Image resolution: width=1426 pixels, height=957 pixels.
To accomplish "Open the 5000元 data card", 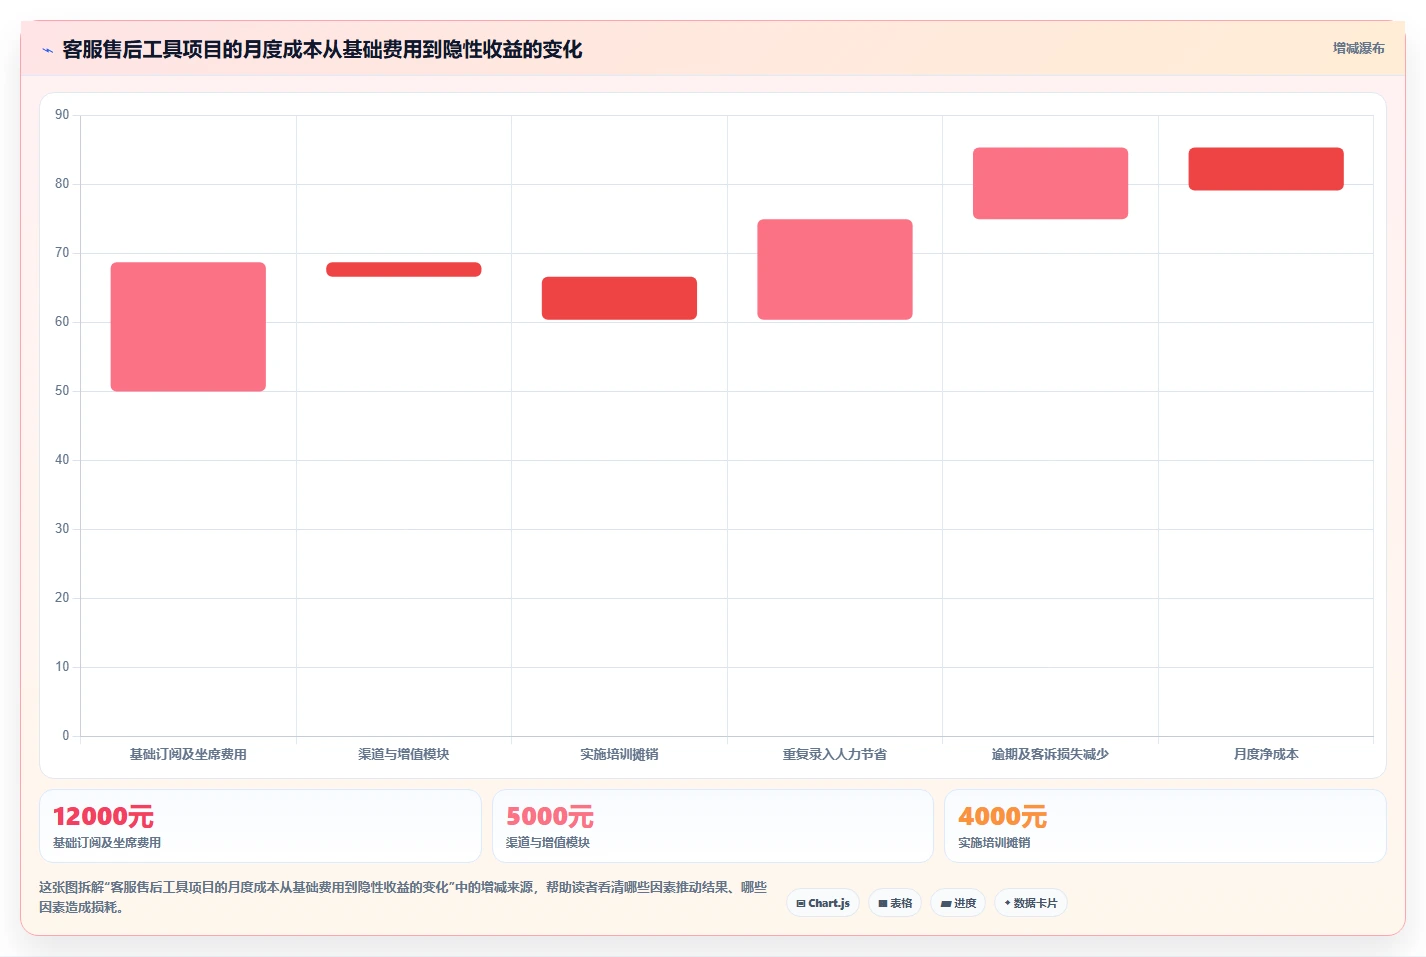I will pos(713,826).
